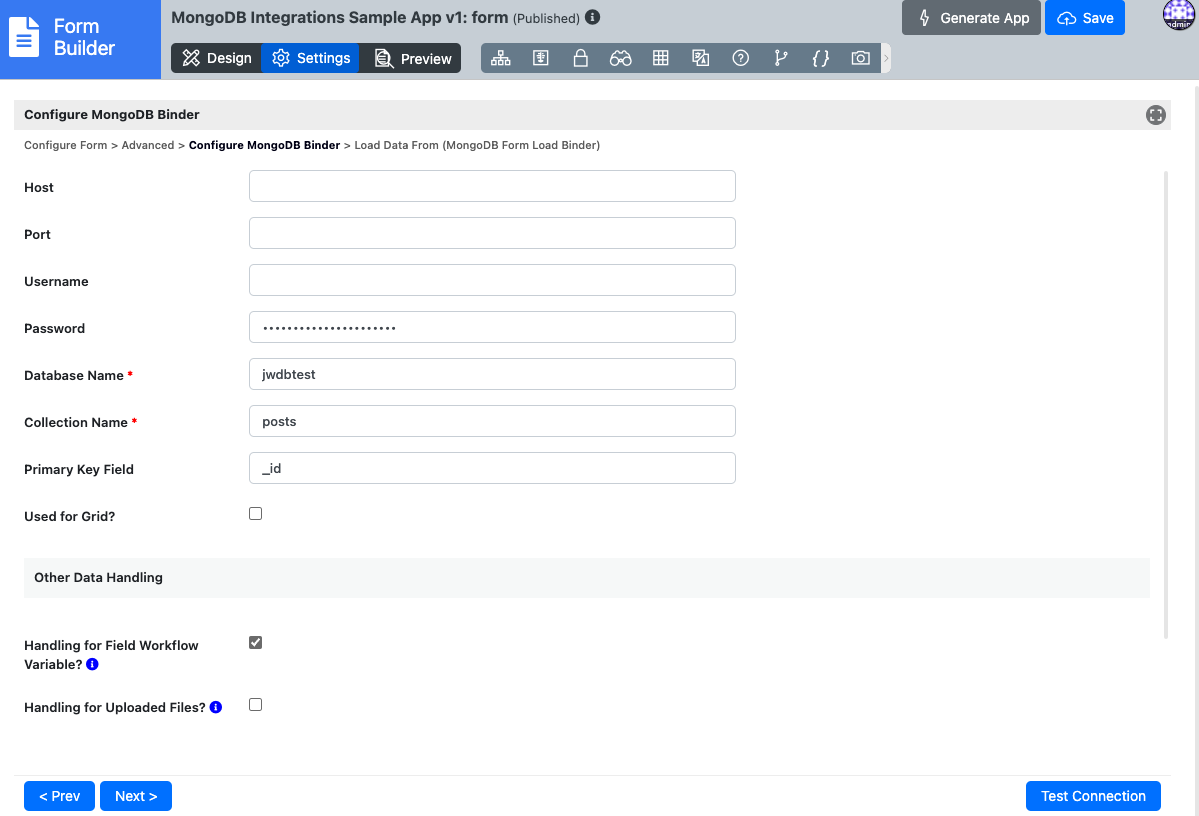Toggle the Used for Grid checkbox
The image size is (1199, 816).
click(x=255, y=514)
